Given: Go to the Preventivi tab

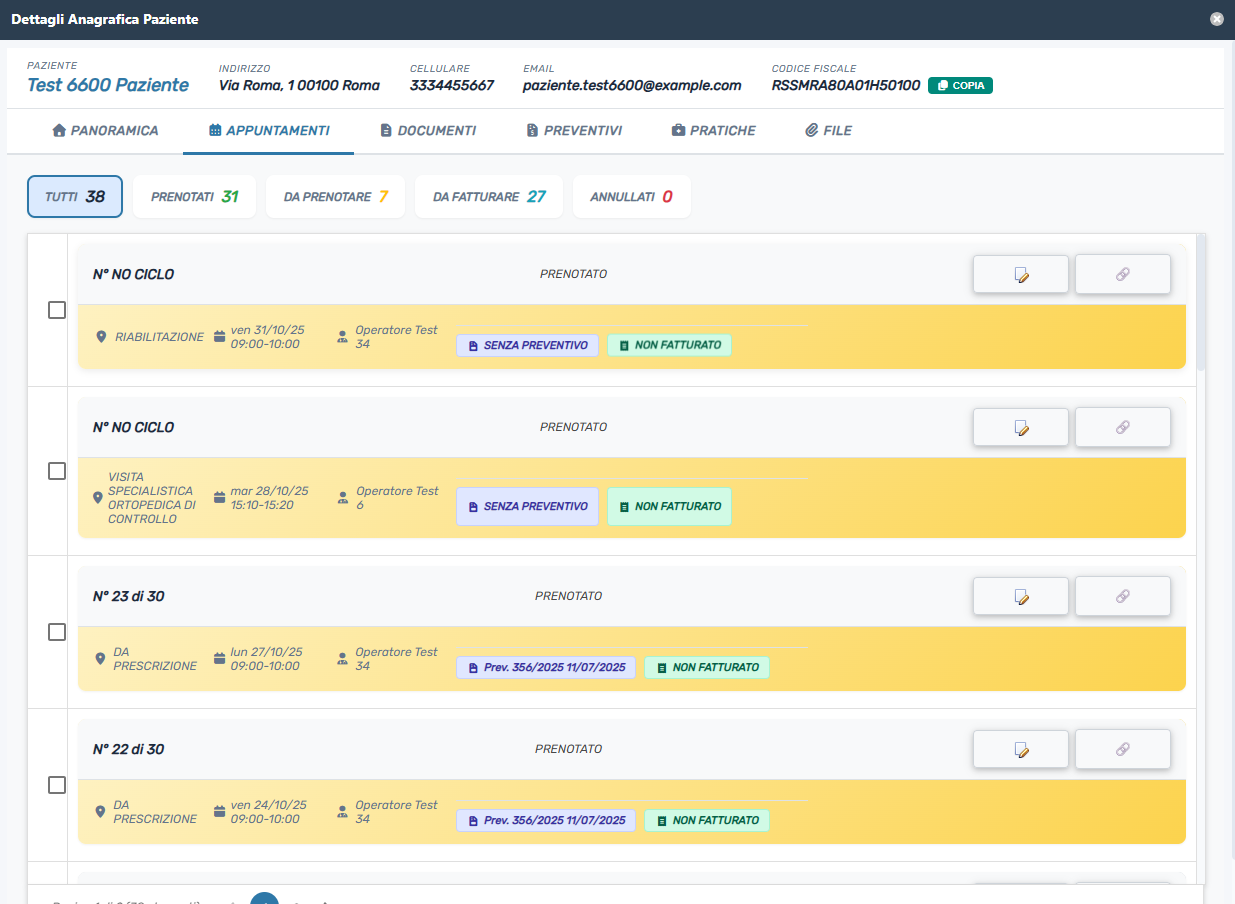Looking at the screenshot, I should click(x=574, y=130).
